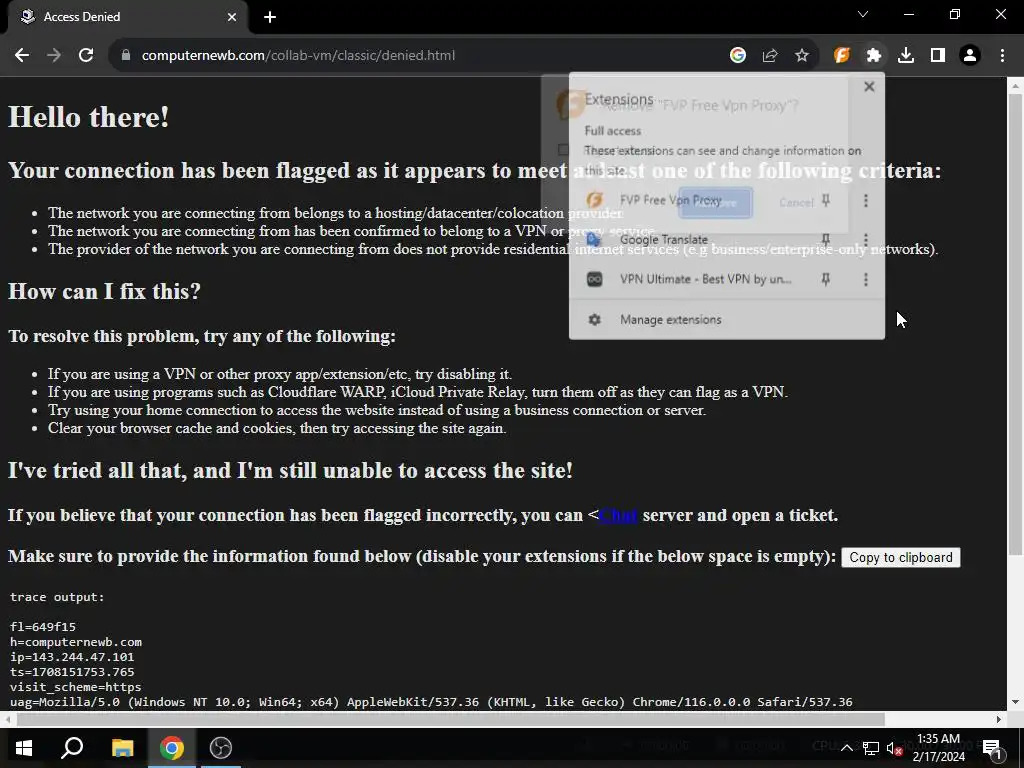Toggle the Chrome side panel
This screenshot has width=1024, height=768.
point(938,56)
